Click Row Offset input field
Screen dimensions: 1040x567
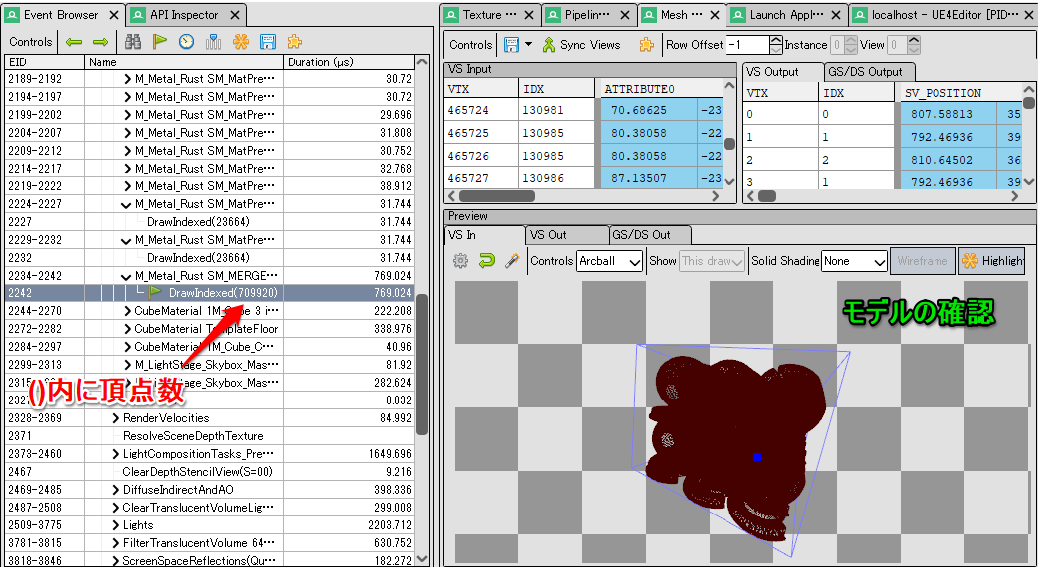[x=748, y=45]
